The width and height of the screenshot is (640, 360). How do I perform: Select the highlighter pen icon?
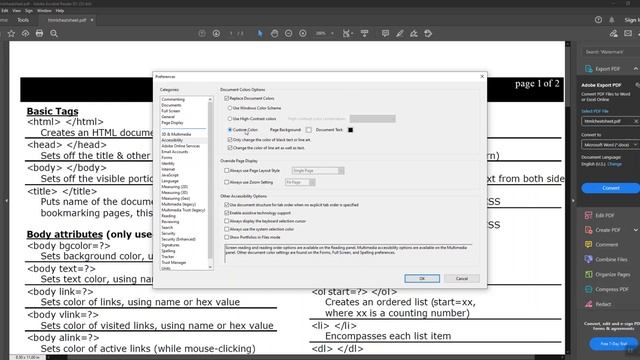(400, 33)
